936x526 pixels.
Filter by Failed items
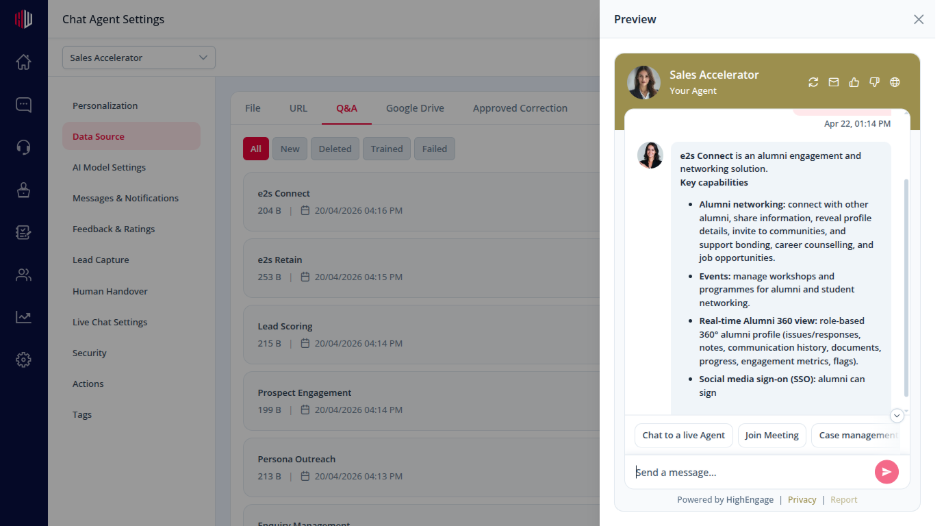435,149
